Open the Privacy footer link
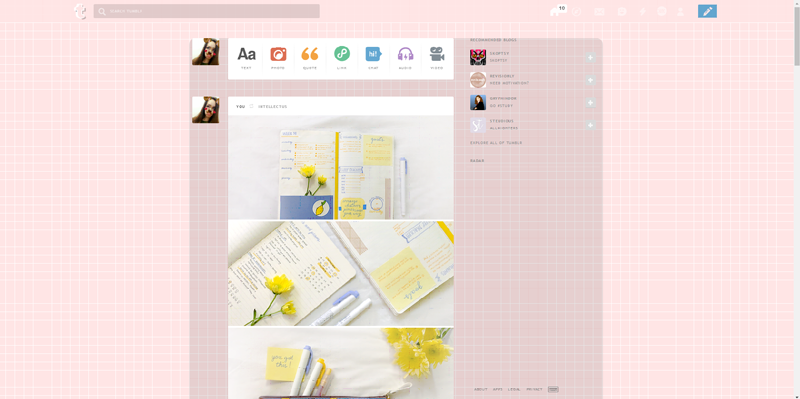800x399 pixels. coord(534,389)
